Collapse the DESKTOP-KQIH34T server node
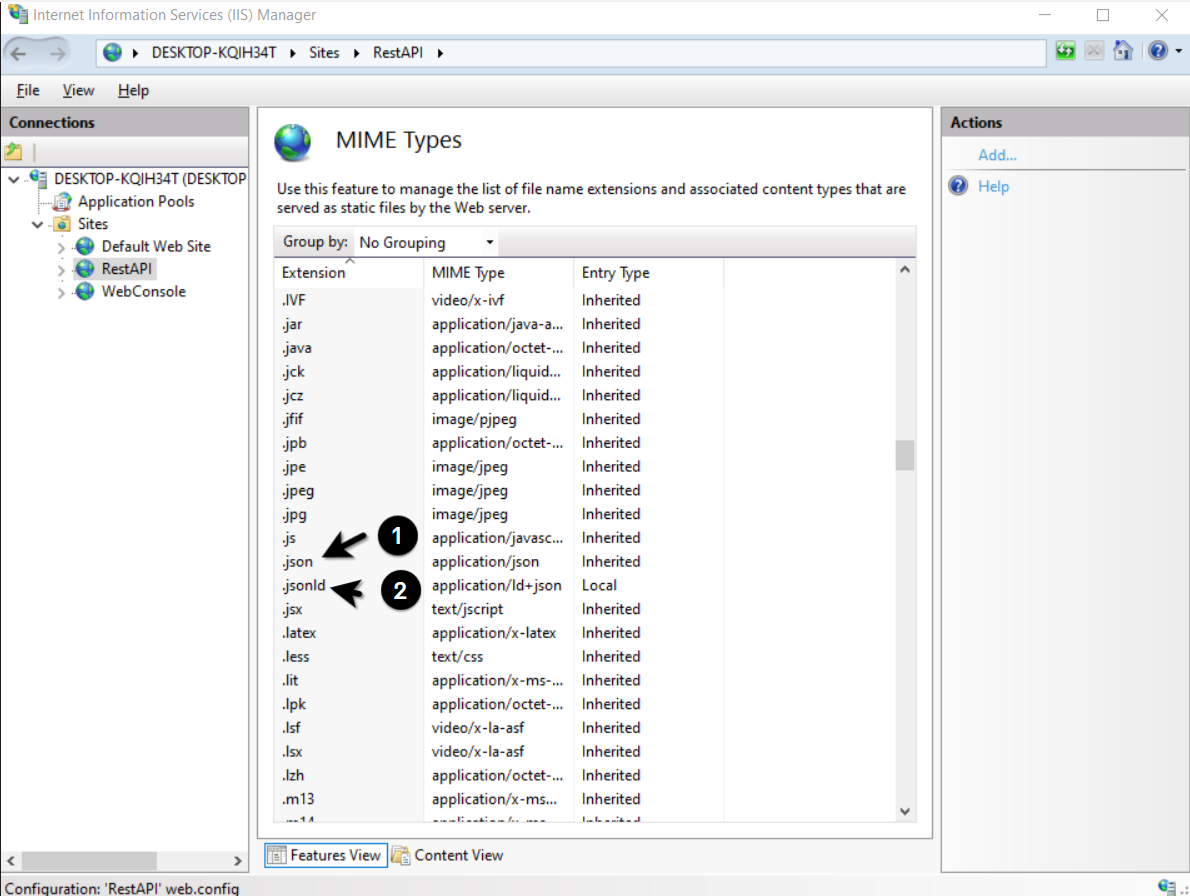The width and height of the screenshot is (1190, 896). click(x=14, y=180)
